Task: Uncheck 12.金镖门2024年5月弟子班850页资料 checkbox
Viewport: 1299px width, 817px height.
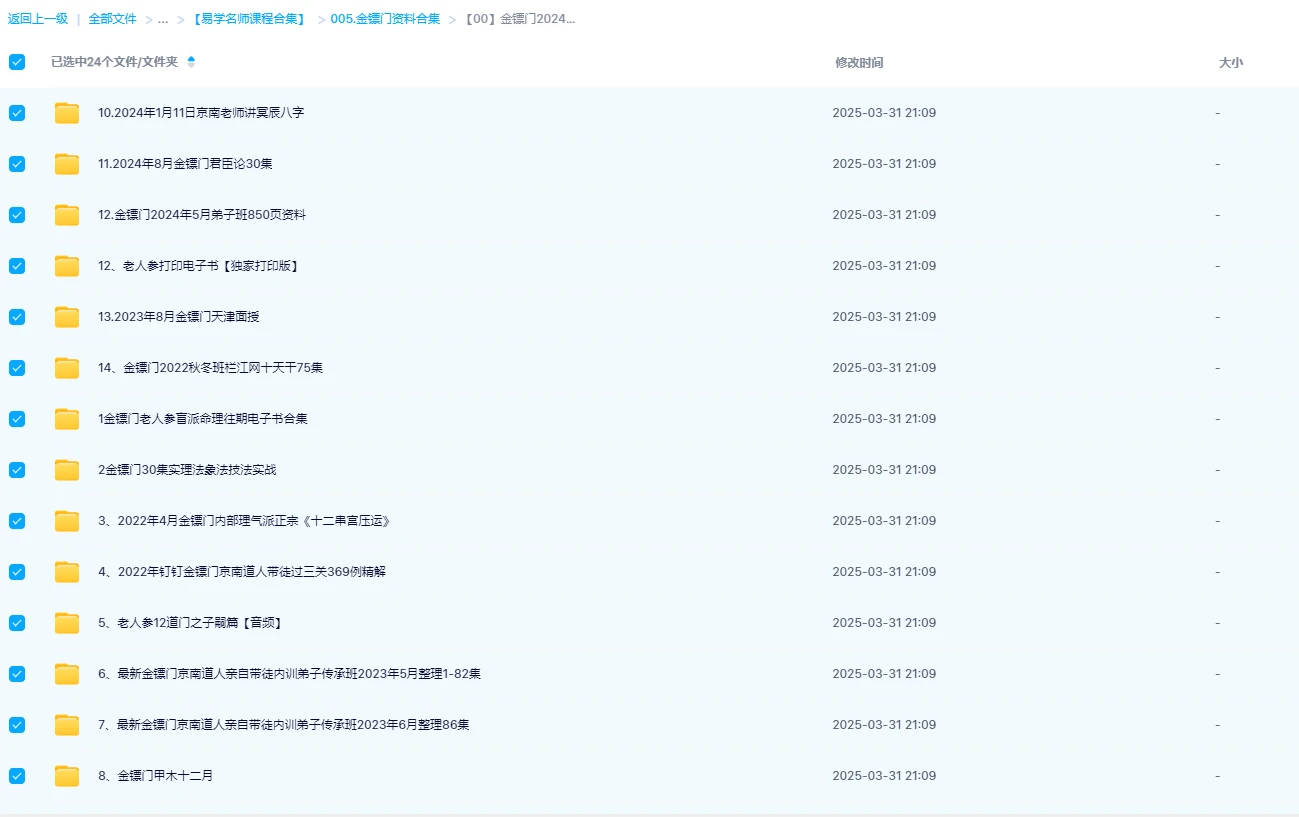Action: pos(17,215)
